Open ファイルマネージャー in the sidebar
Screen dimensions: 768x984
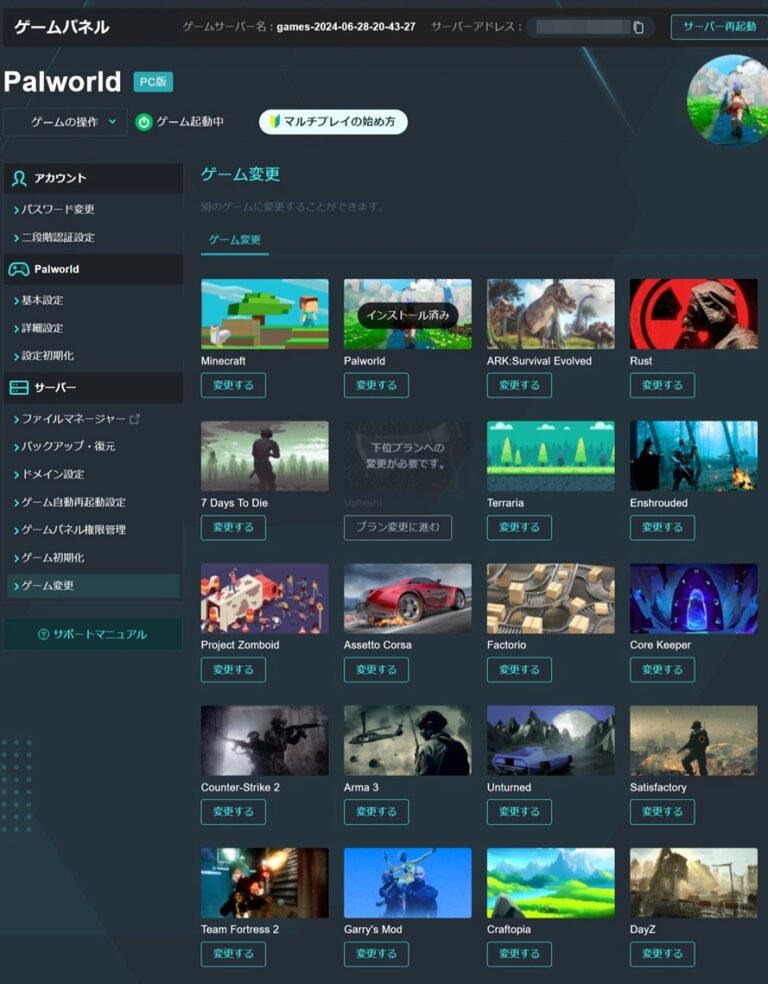73,419
